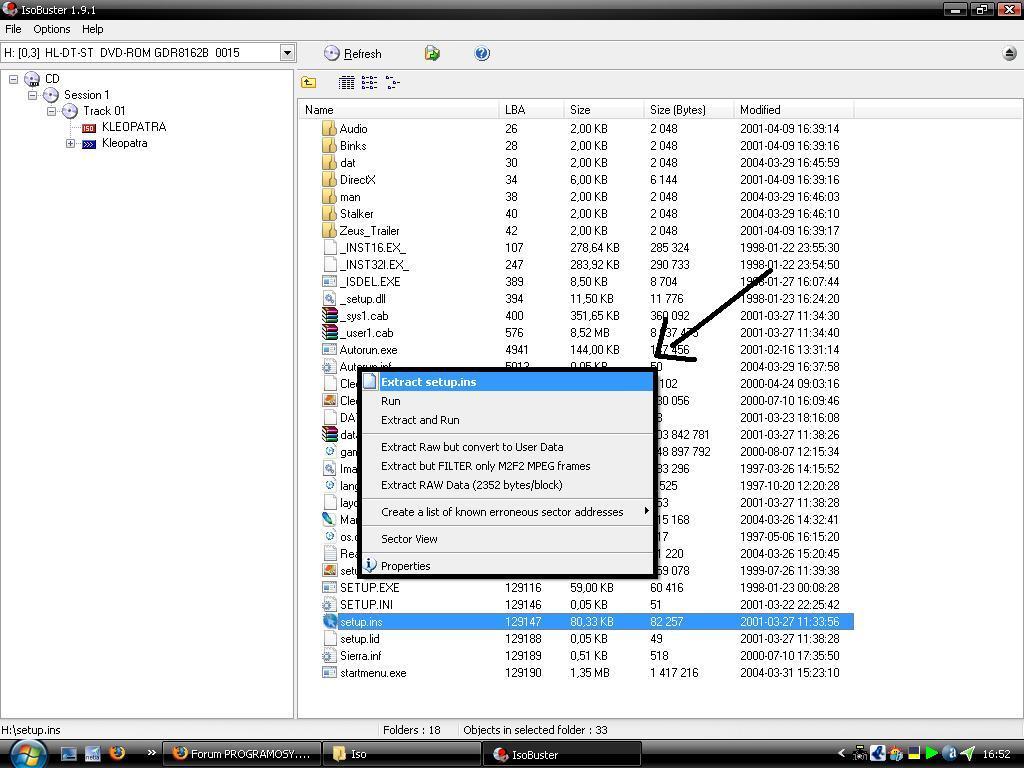Select the Zeus_Trailer folder icon
The image size is (1024, 768).
(x=329, y=231)
